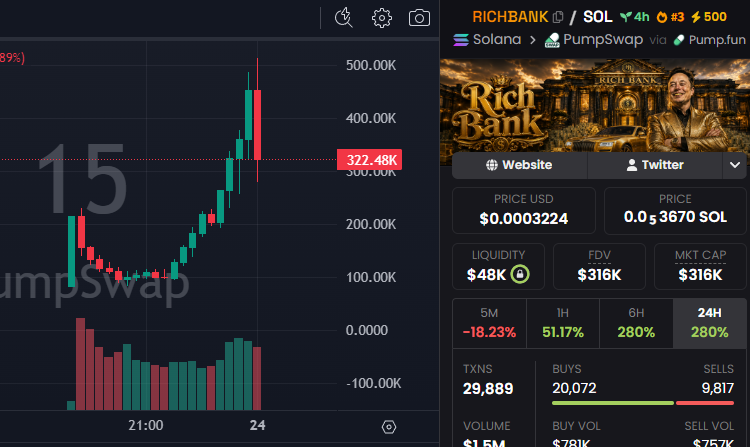Click the 4h pair age sprout badge
Screen dimensions: 750x447
pos(635,17)
